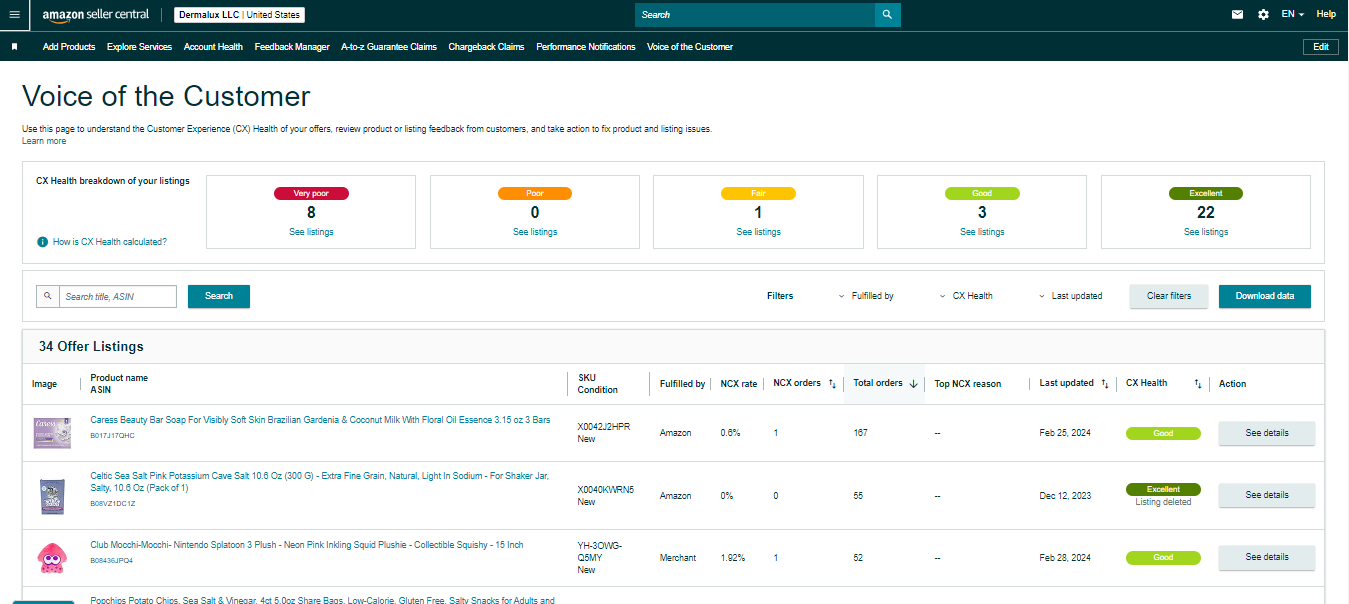Open Chargeback Claims
The height and width of the screenshot is (604, 1349).
[x=486, y=47]
